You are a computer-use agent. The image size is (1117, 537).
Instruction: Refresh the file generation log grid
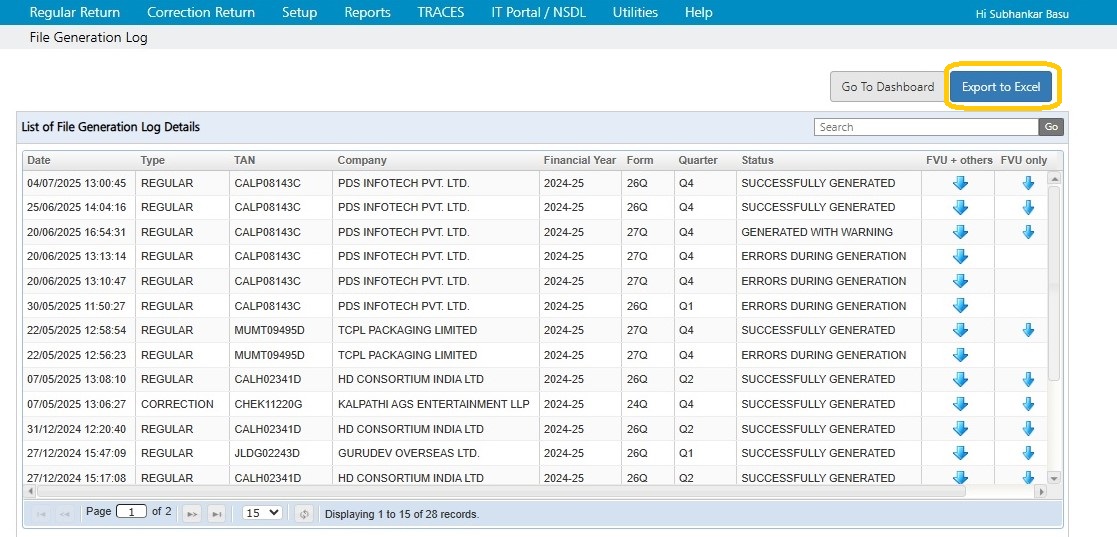coord(304,513)
